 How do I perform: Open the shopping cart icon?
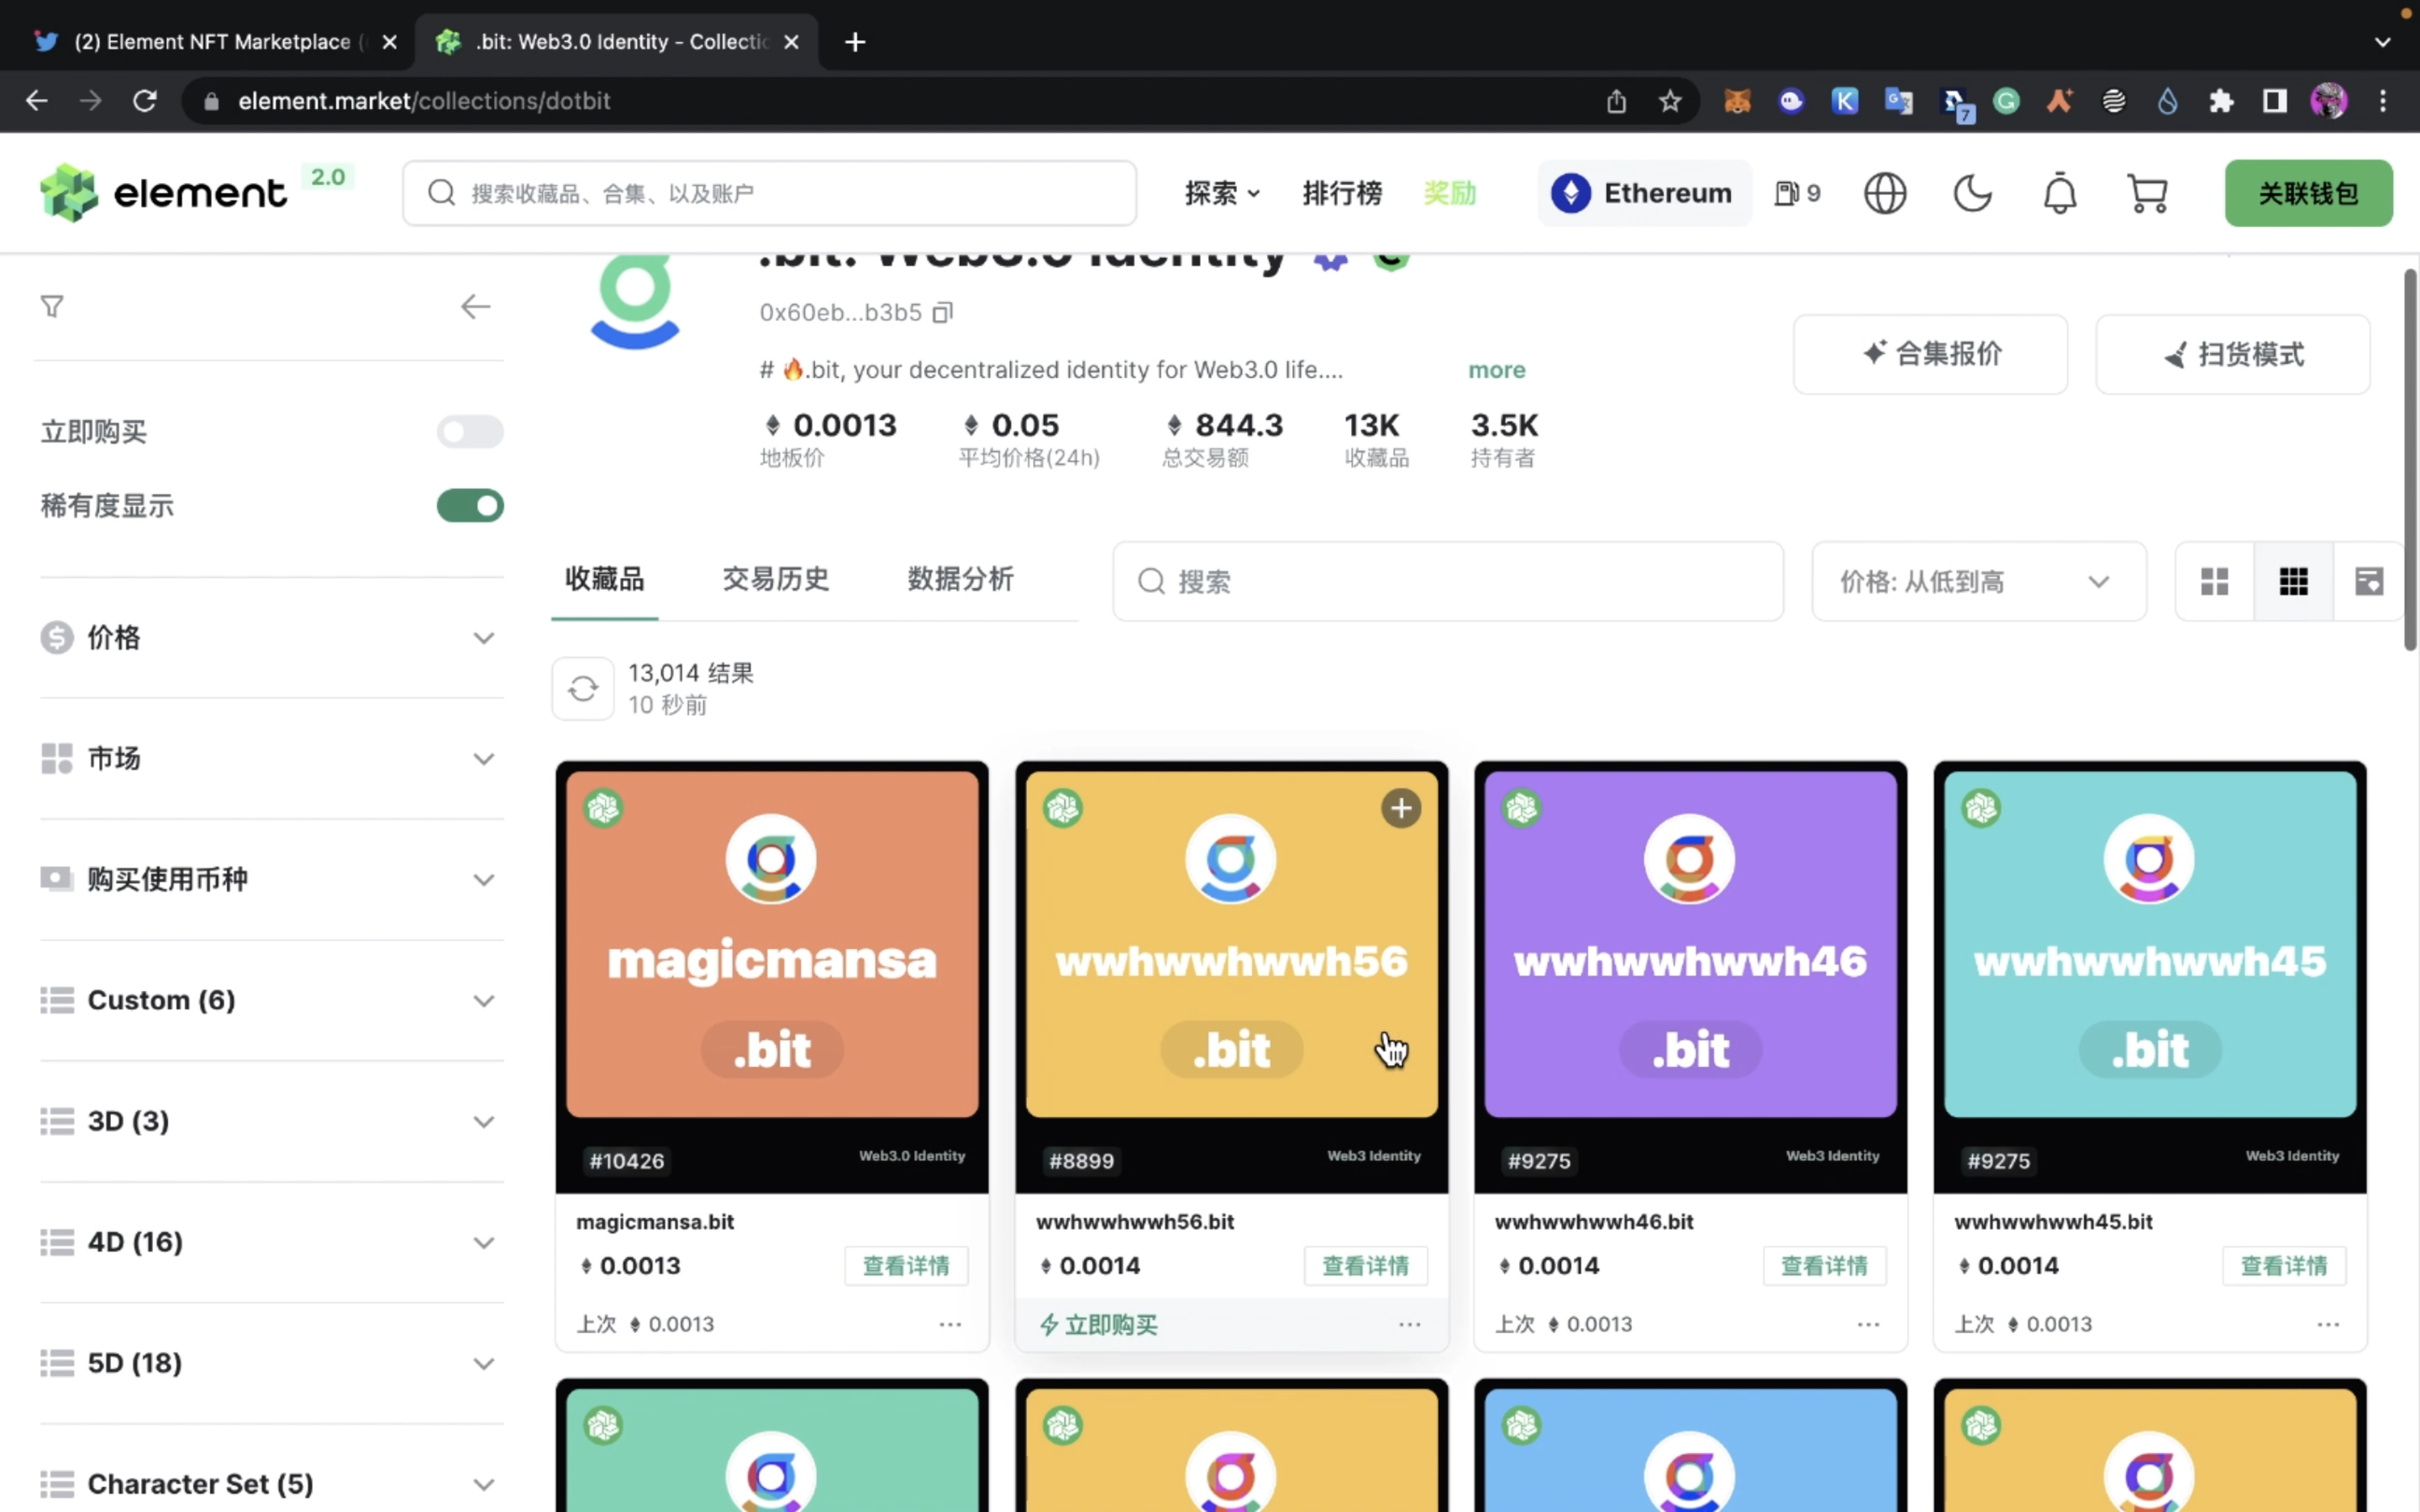pyautogui.click(x=2147, y=193)
